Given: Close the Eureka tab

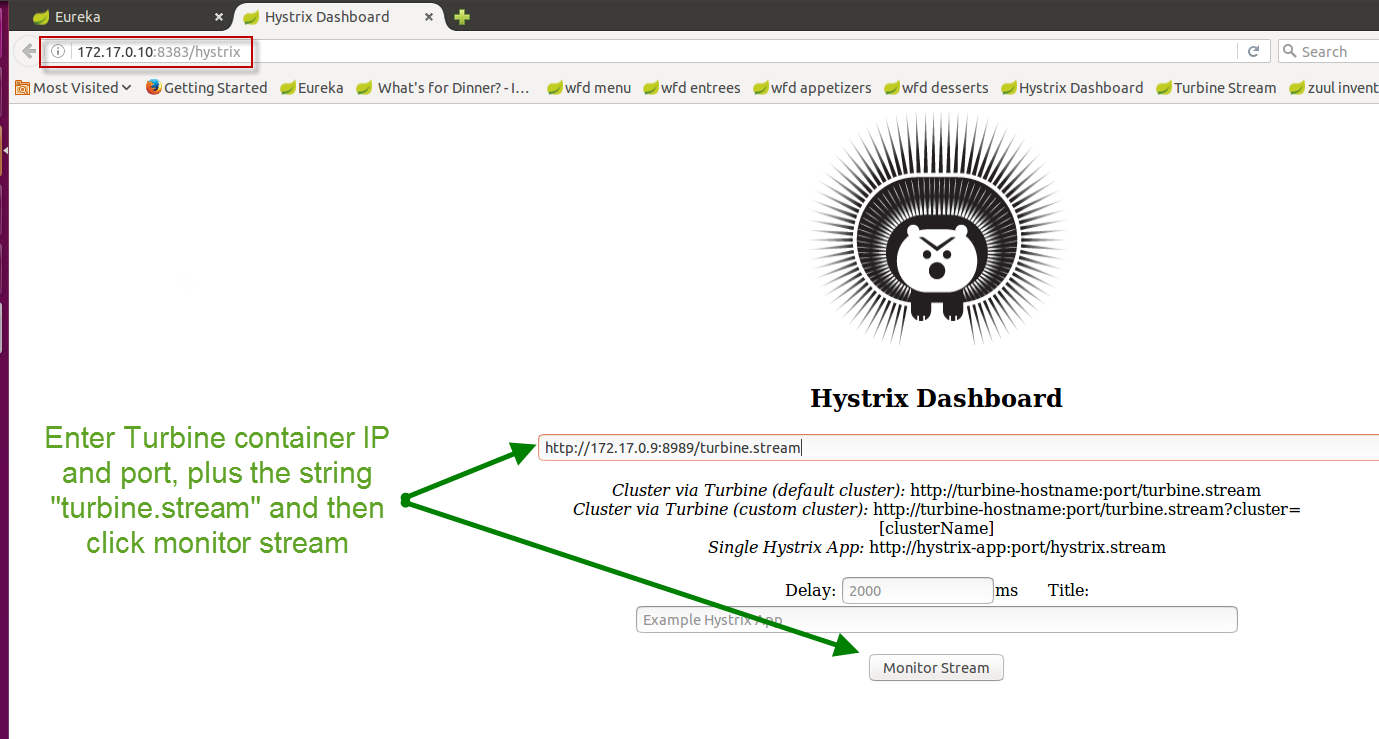Looking at the screenshot, I should pos(219,17).
